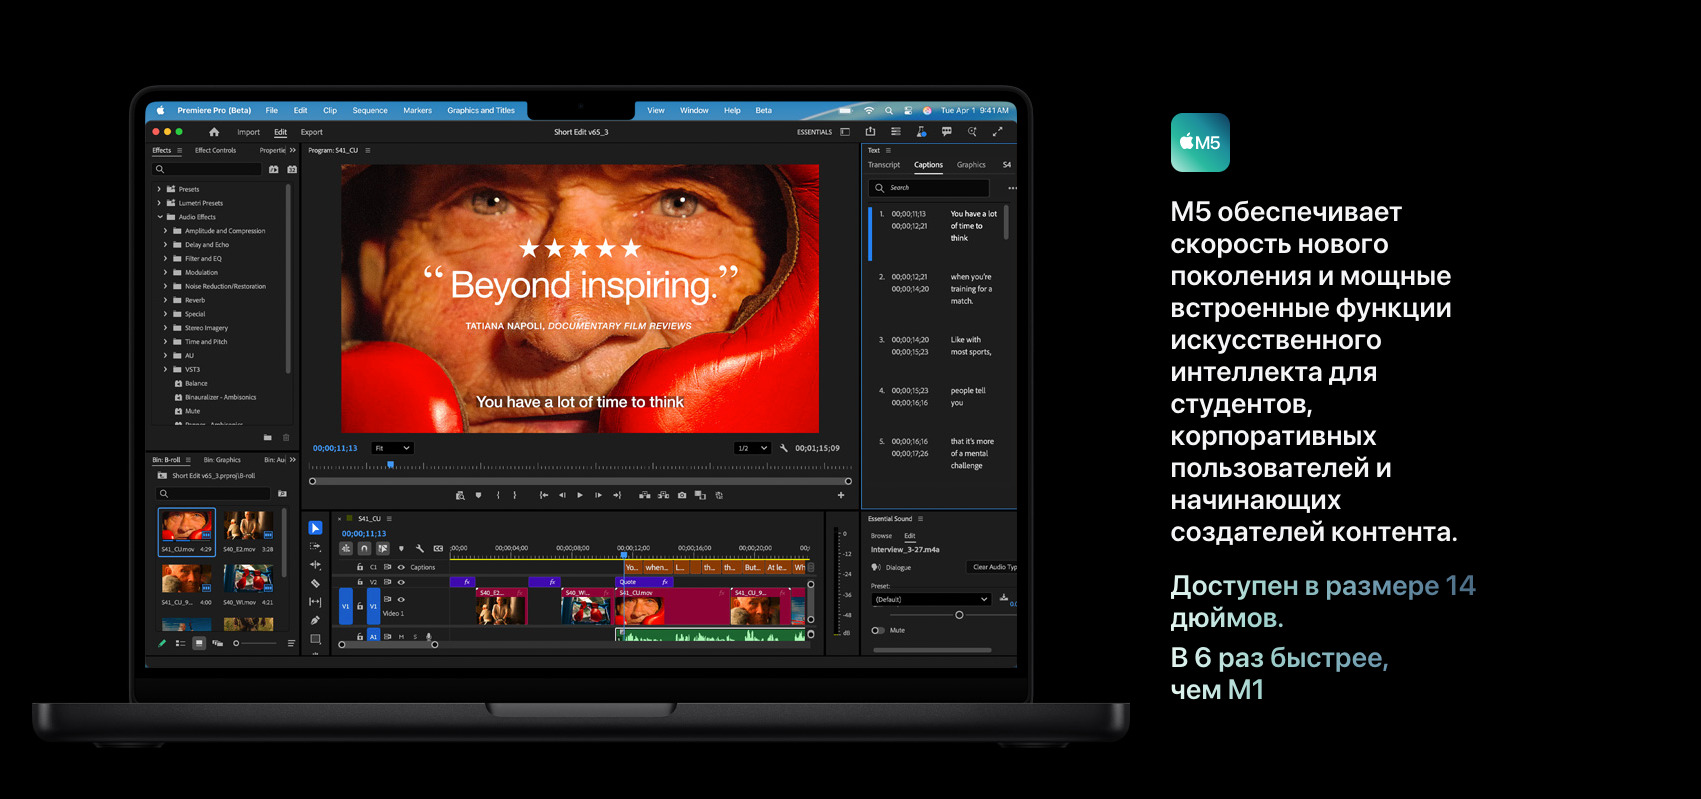The width and height of the screenshot is (1701, 799).
Task: Open the Export workspace
Action: [312, 132]
